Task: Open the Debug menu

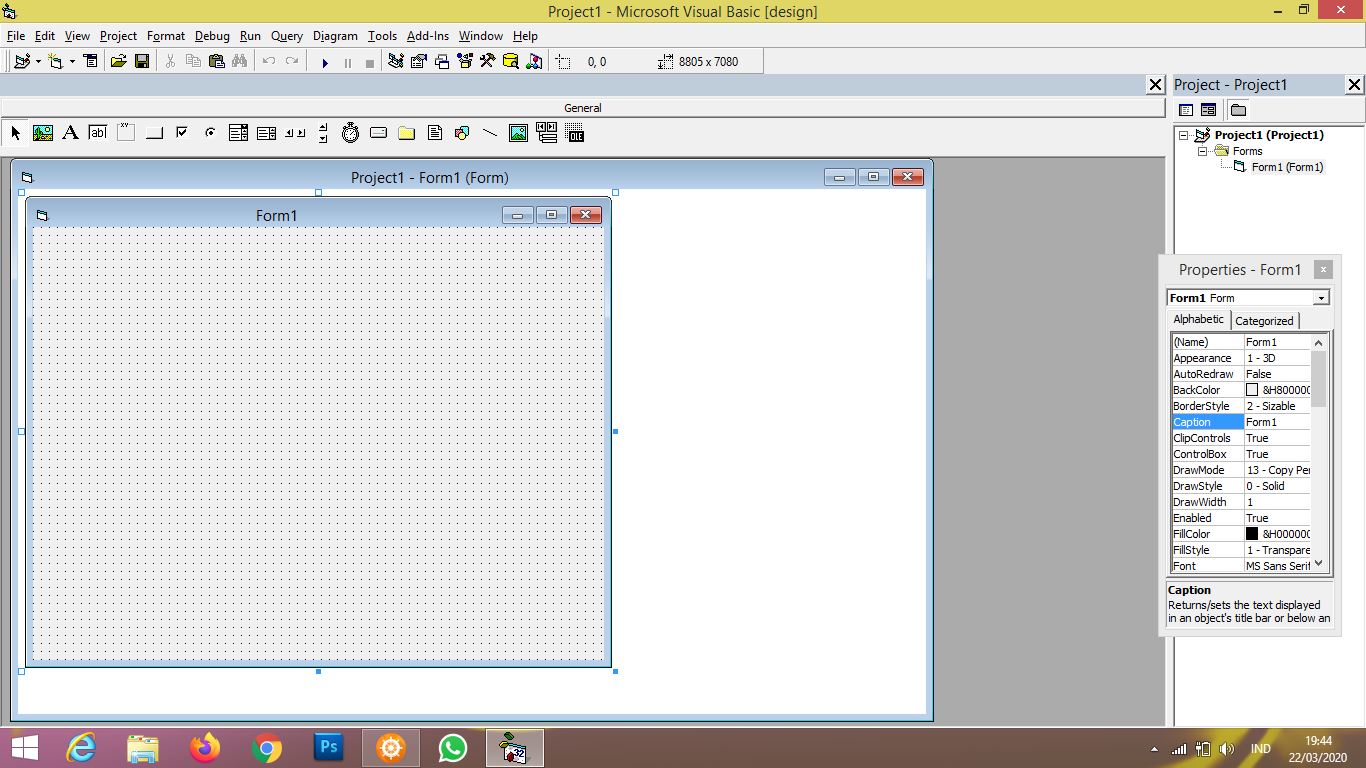Action: tap(212, 35)
